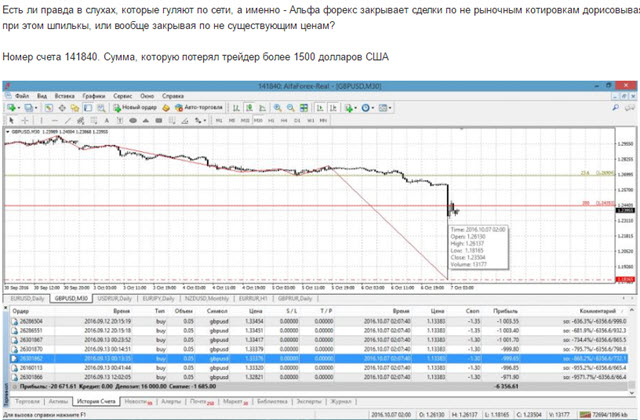640x420 pixels.
Task: Switch timeframe to M1
Action: [219, 120]
